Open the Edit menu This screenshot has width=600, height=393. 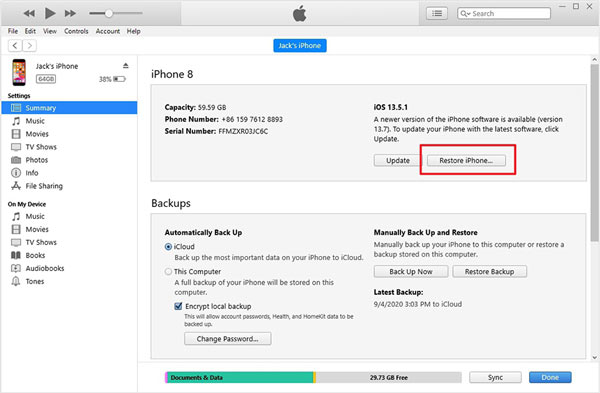[30, 31]
